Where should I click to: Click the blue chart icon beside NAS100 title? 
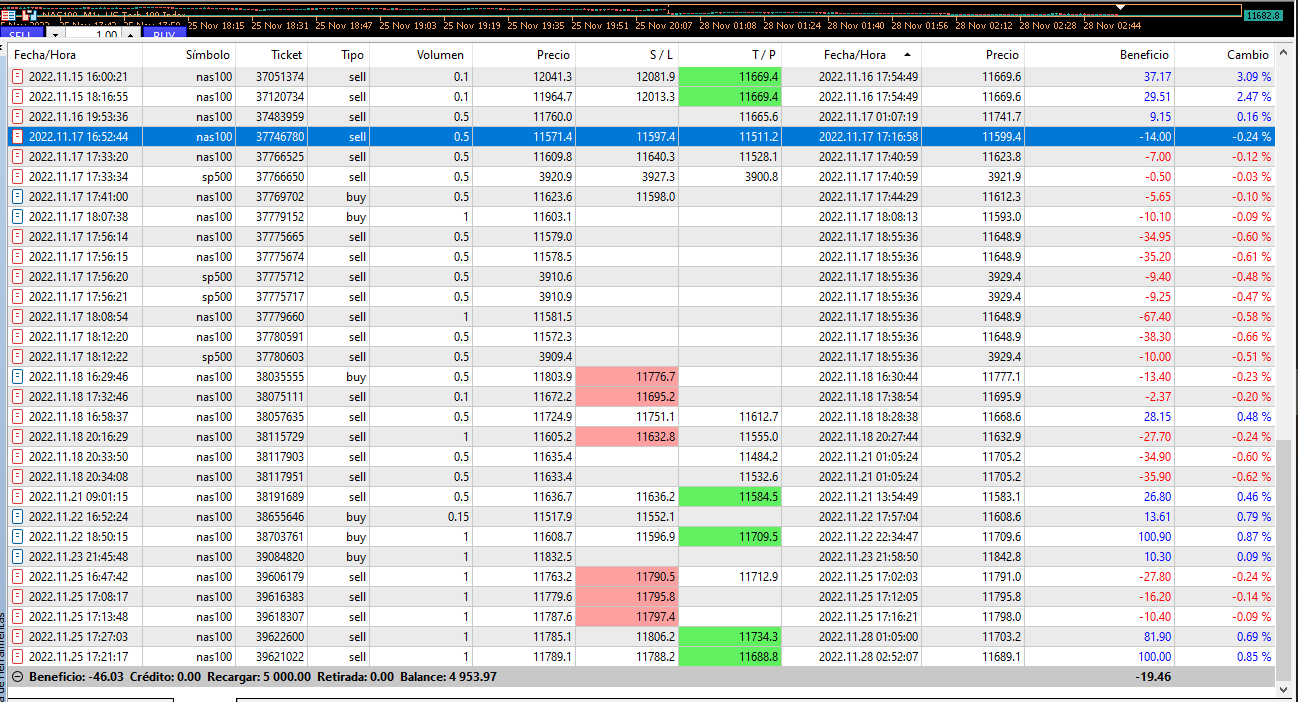tap(27, 16)
